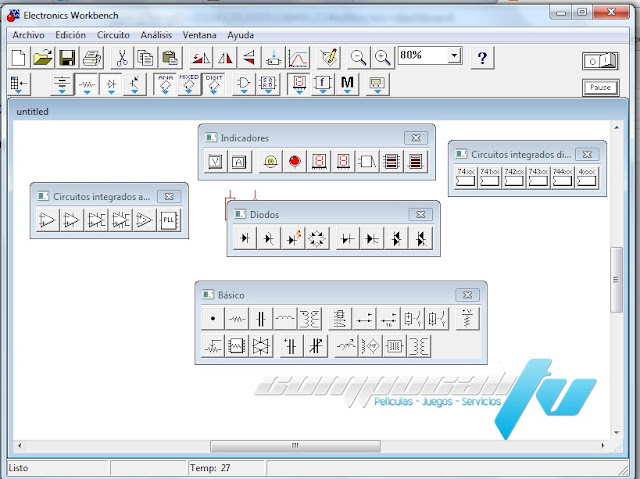Select the relay in Básico

click(340, 319)
